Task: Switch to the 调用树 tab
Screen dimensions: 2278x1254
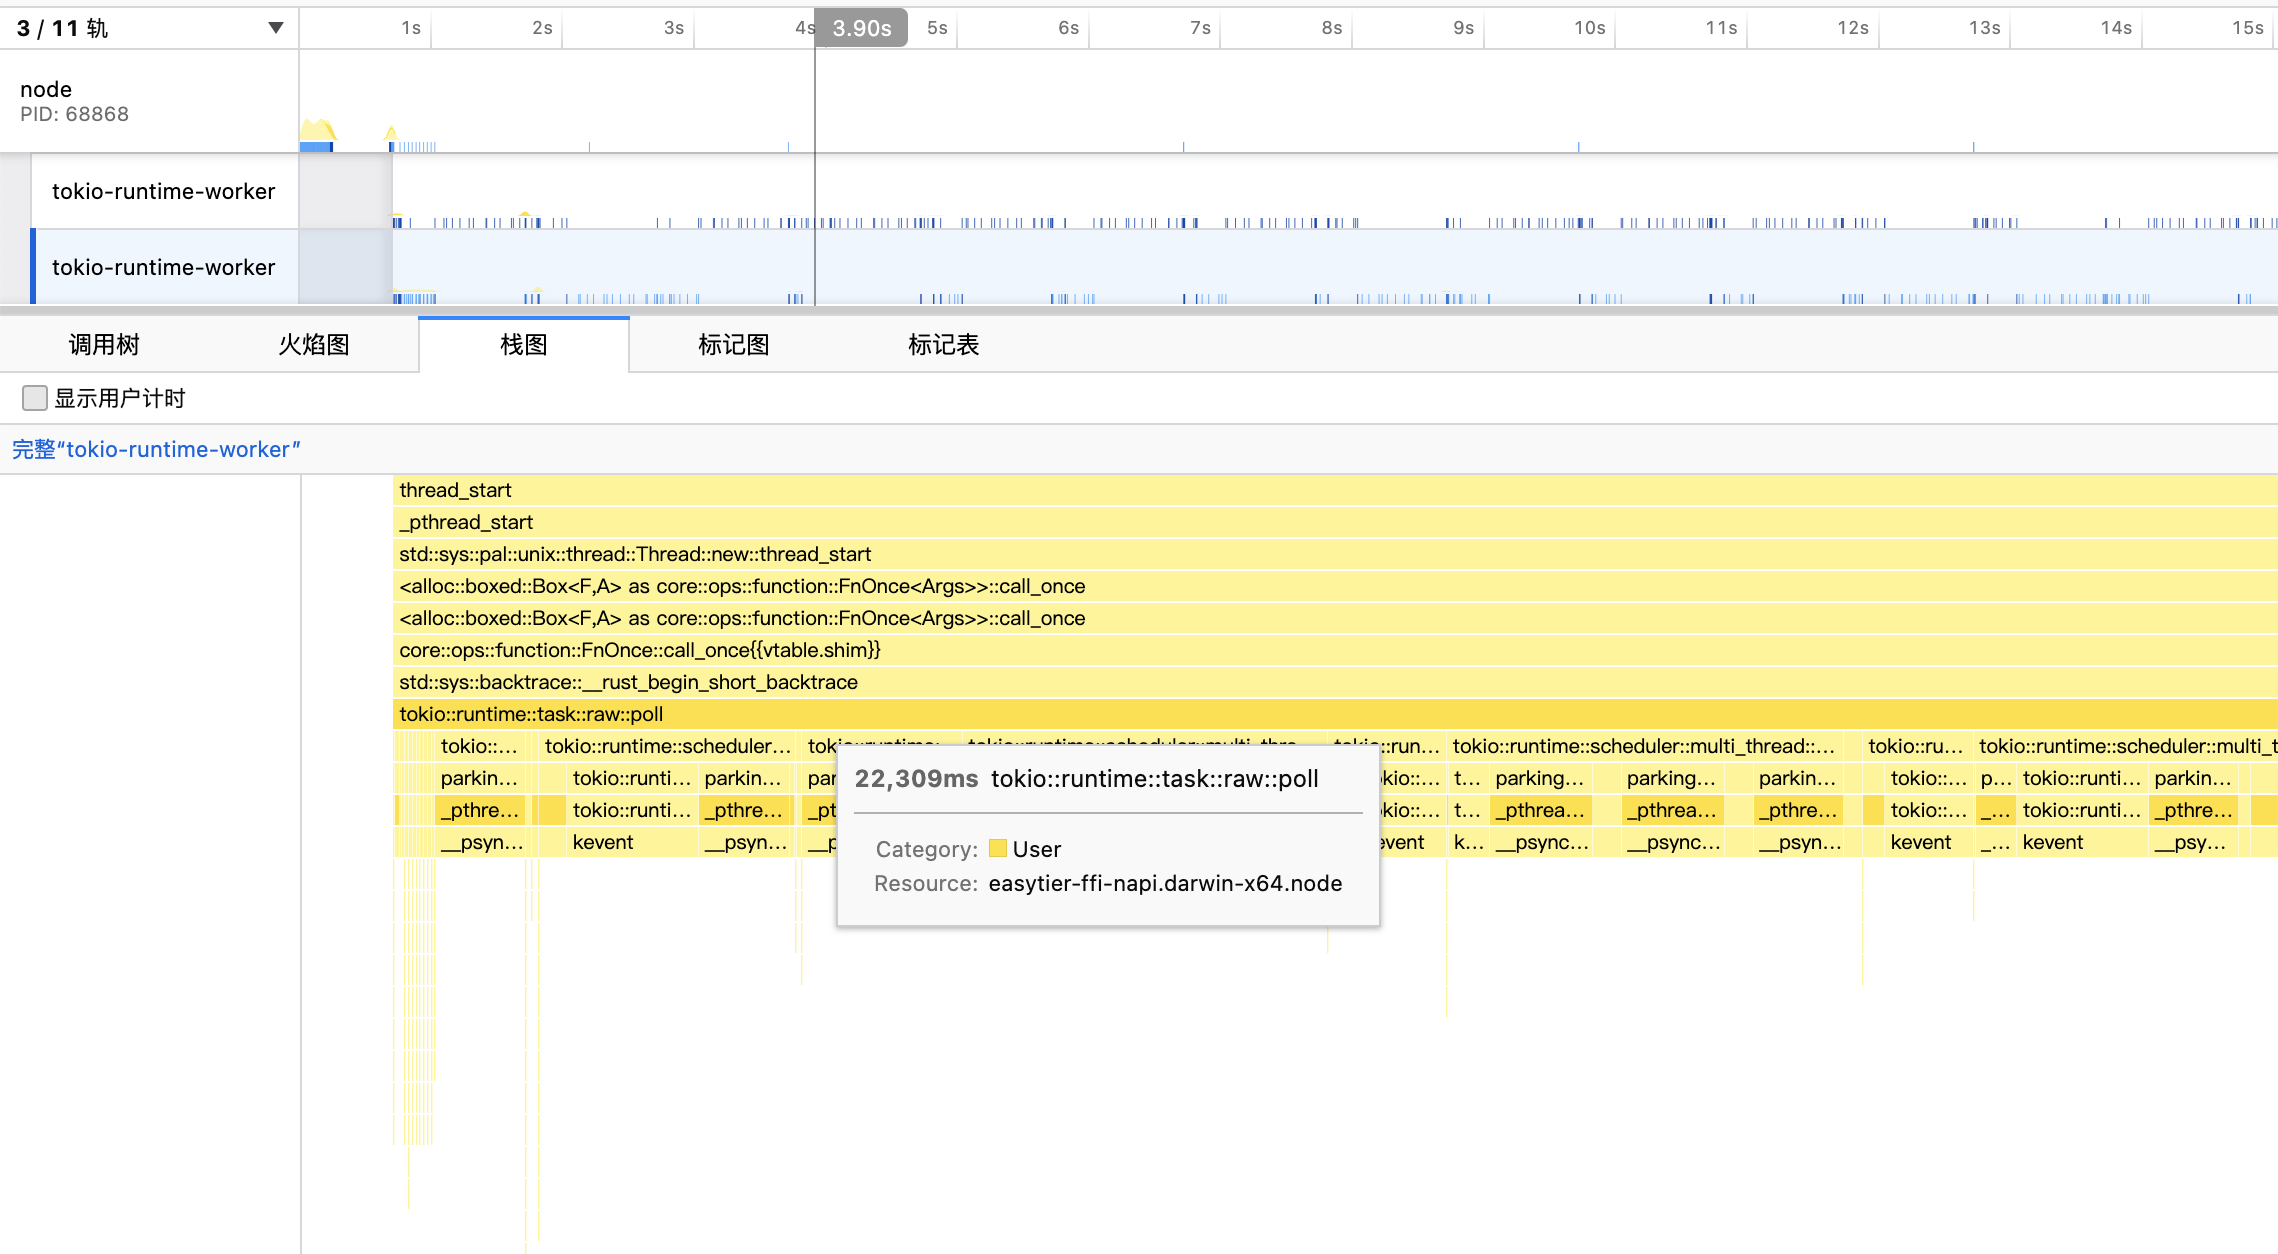Action: (104, 345)
